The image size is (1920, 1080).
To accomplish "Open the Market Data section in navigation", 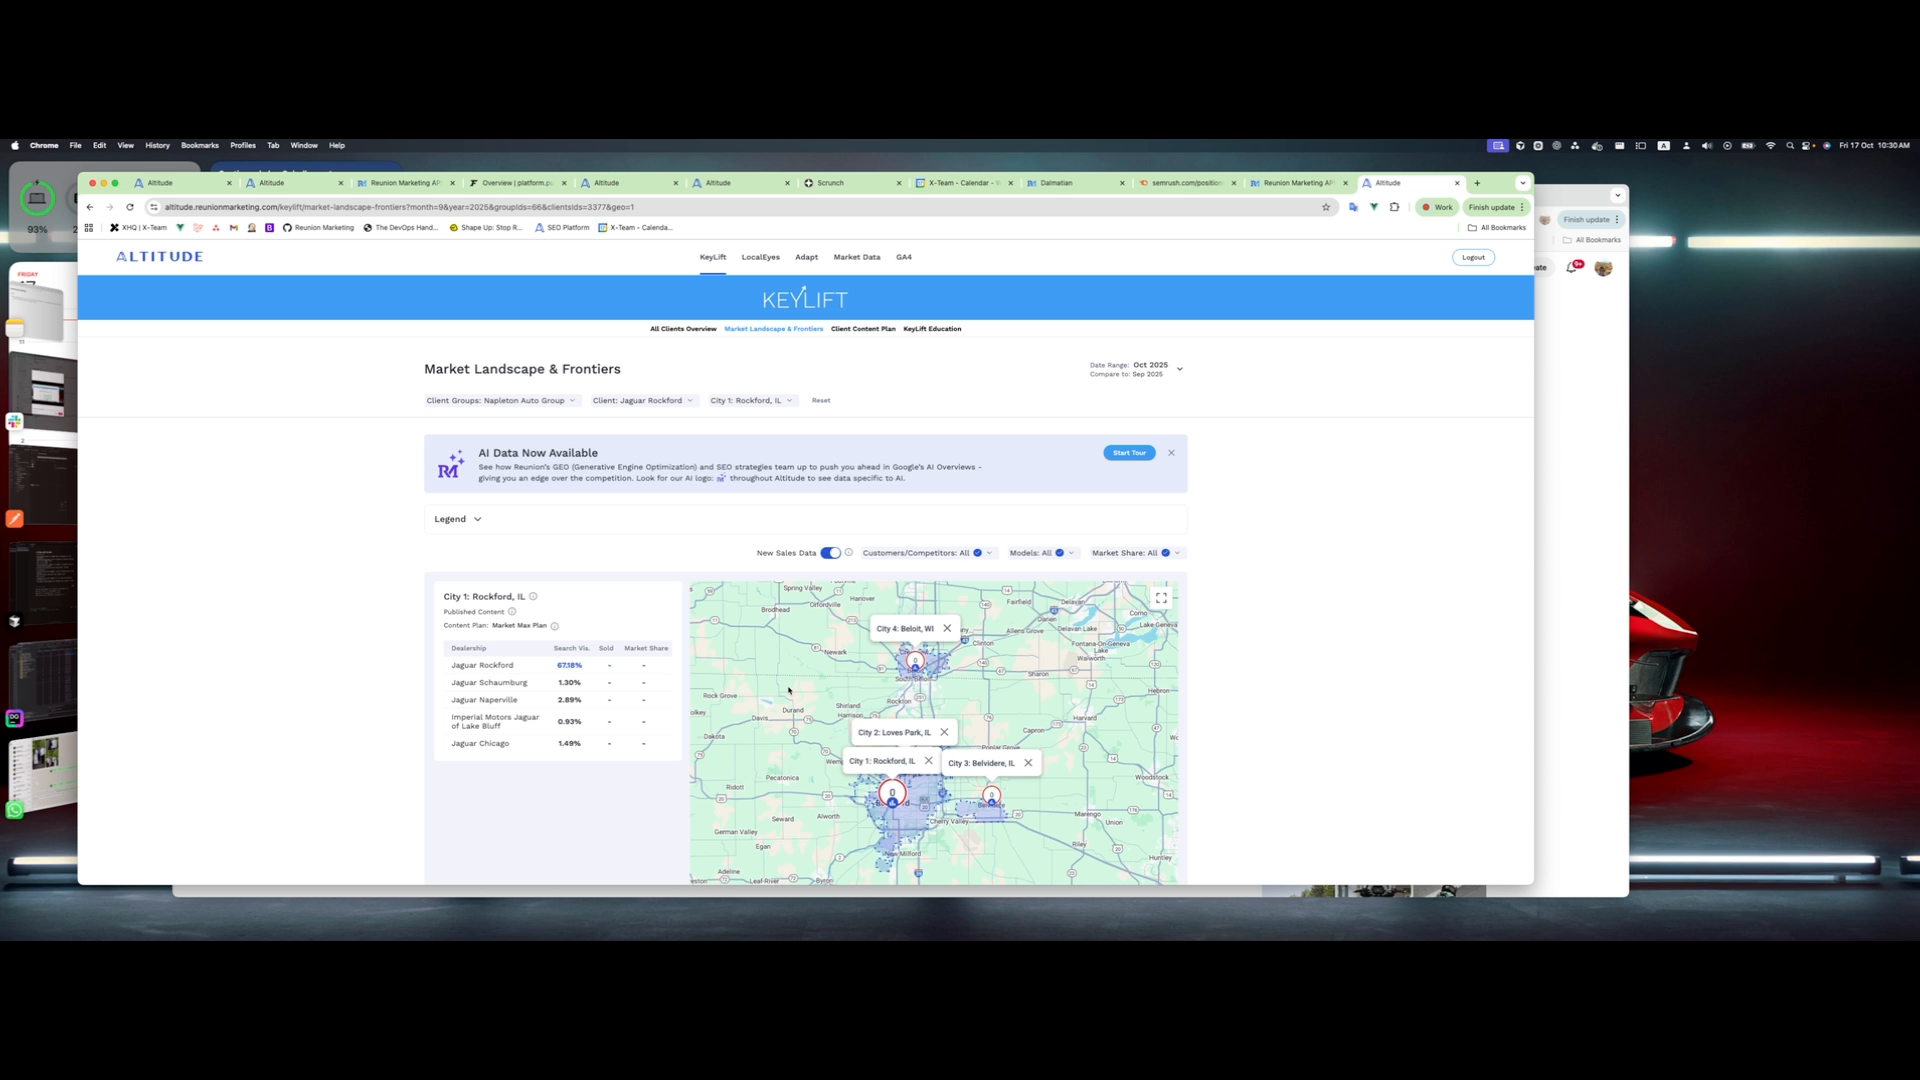I will 856,257.
